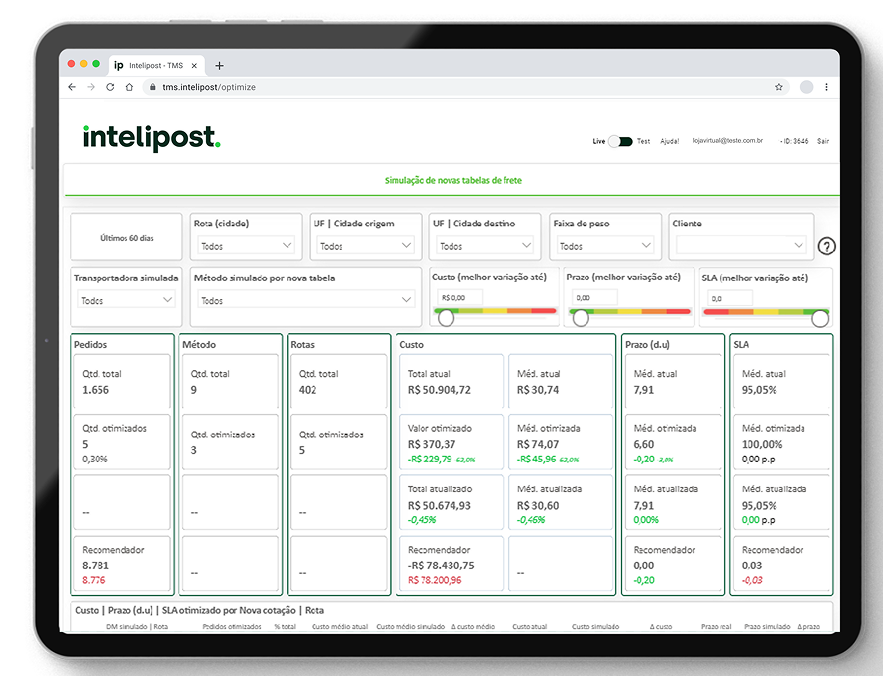The width and height of the screenshot is (883, 676).
Task: Go forward in the browser
Action: (x=91, y=87)
